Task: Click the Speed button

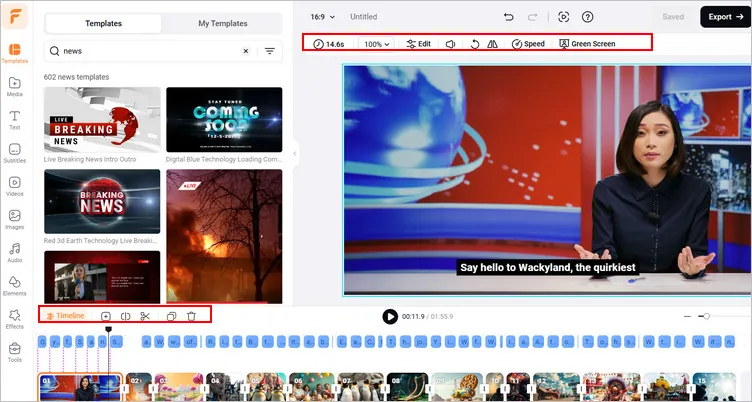Action: [x=529, y=44]
